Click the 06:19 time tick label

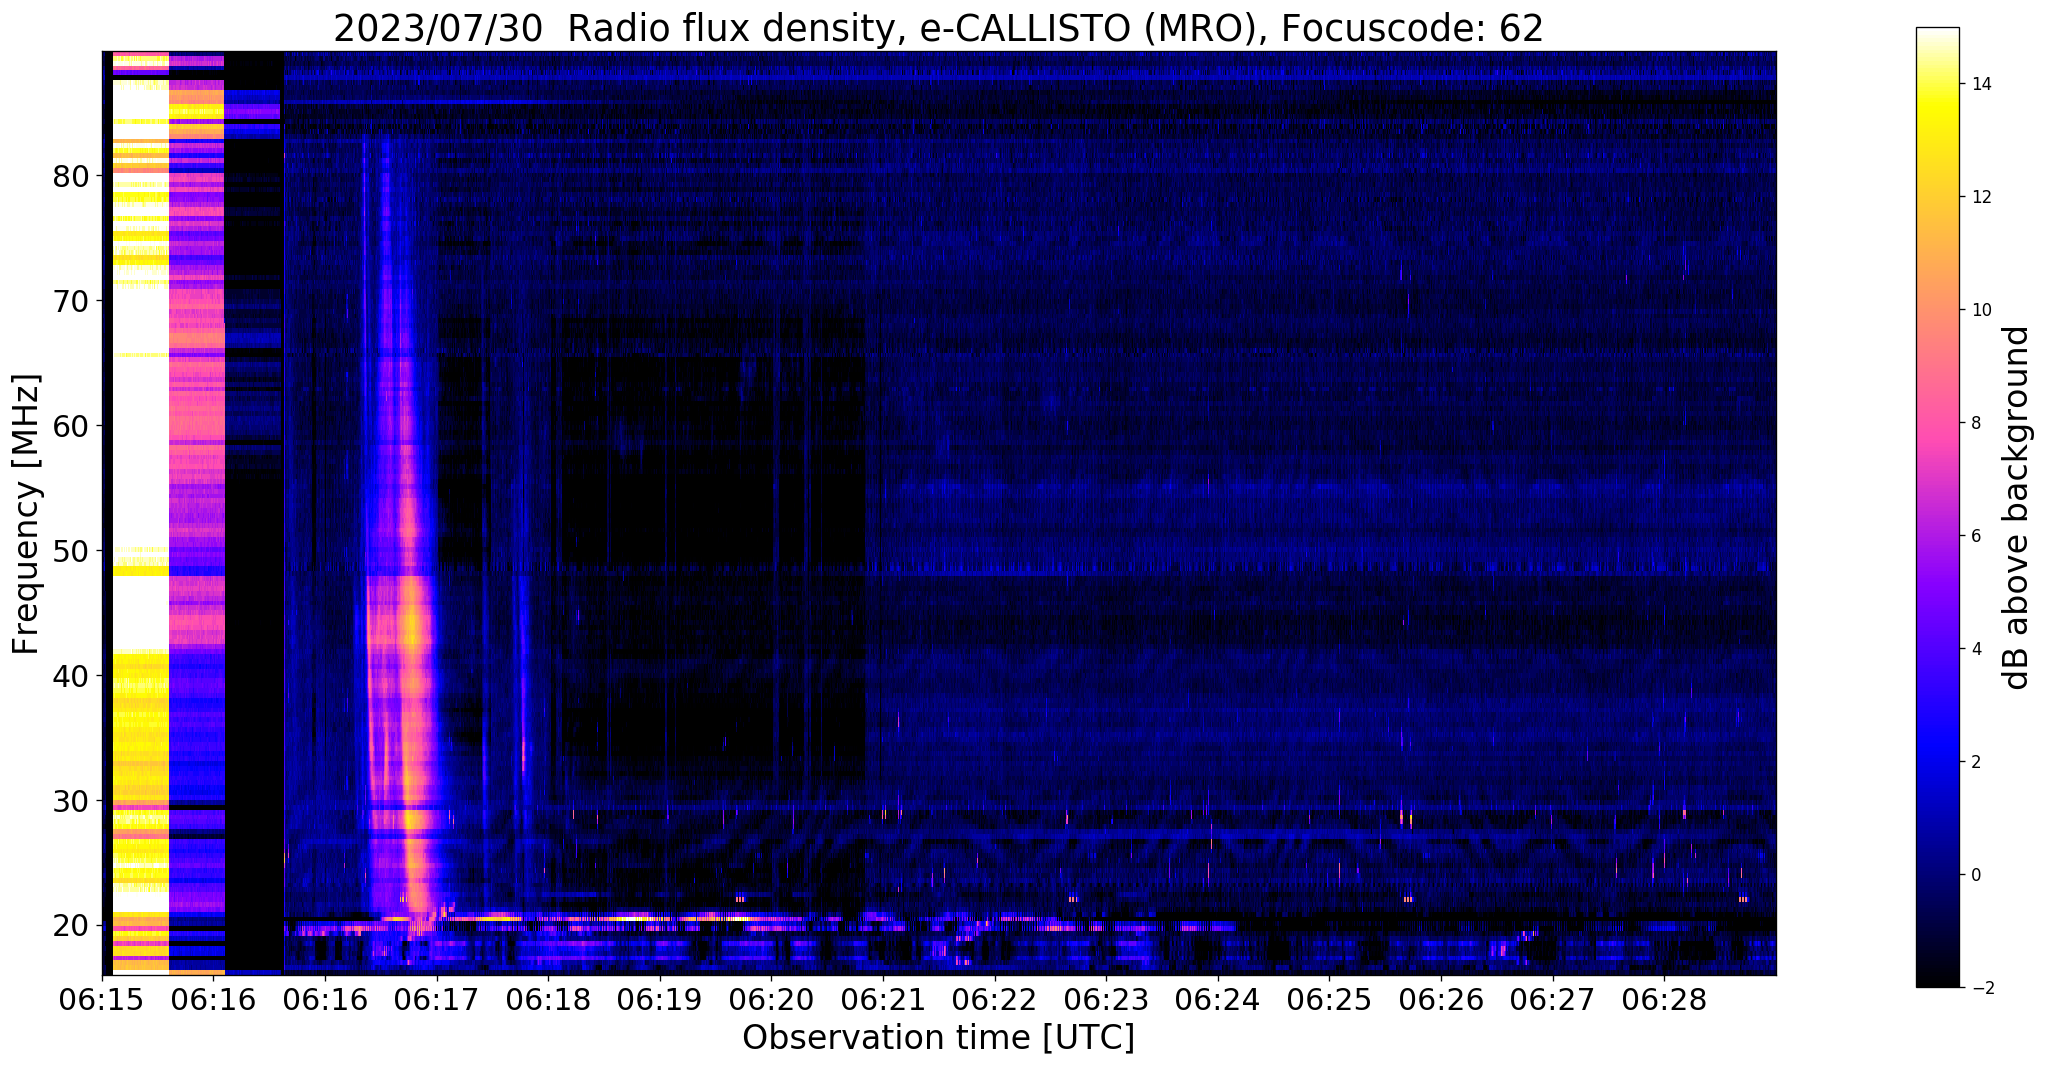point(660,998)
